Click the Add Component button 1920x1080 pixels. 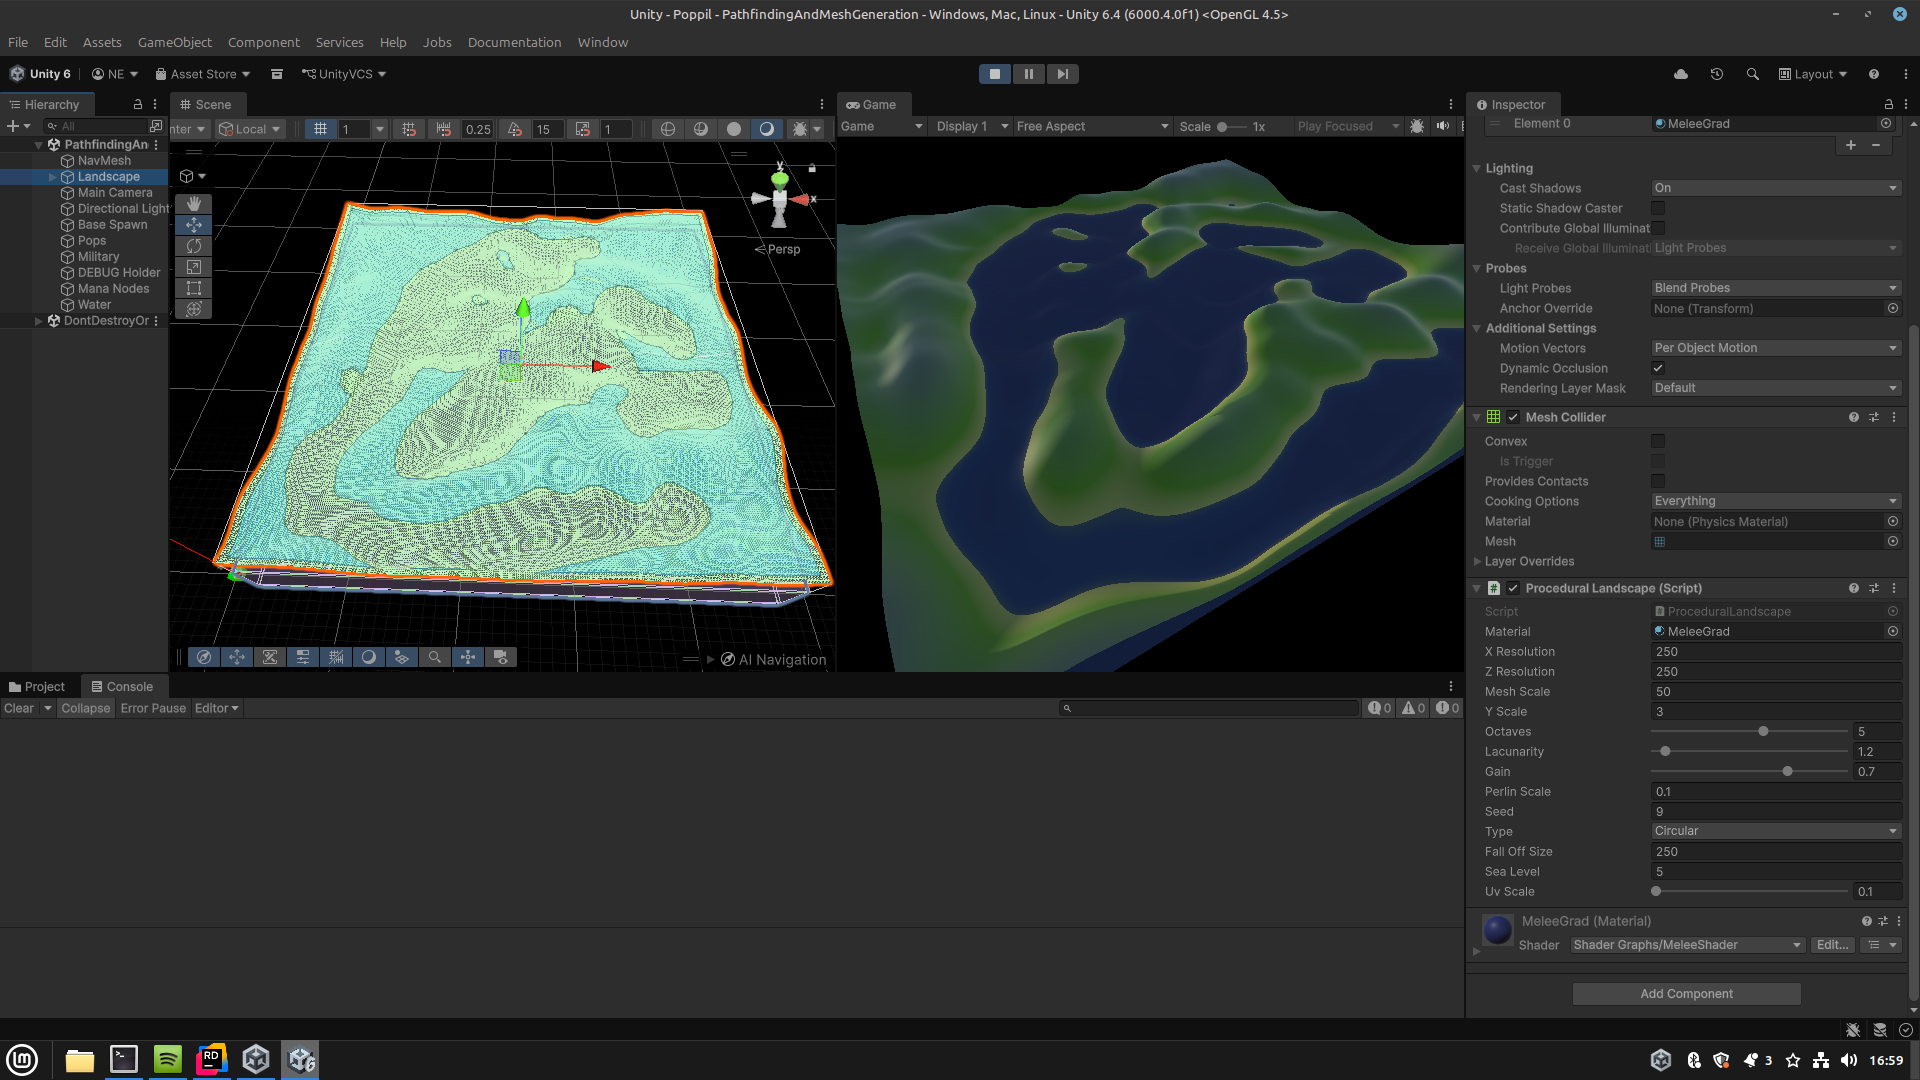1686,993
